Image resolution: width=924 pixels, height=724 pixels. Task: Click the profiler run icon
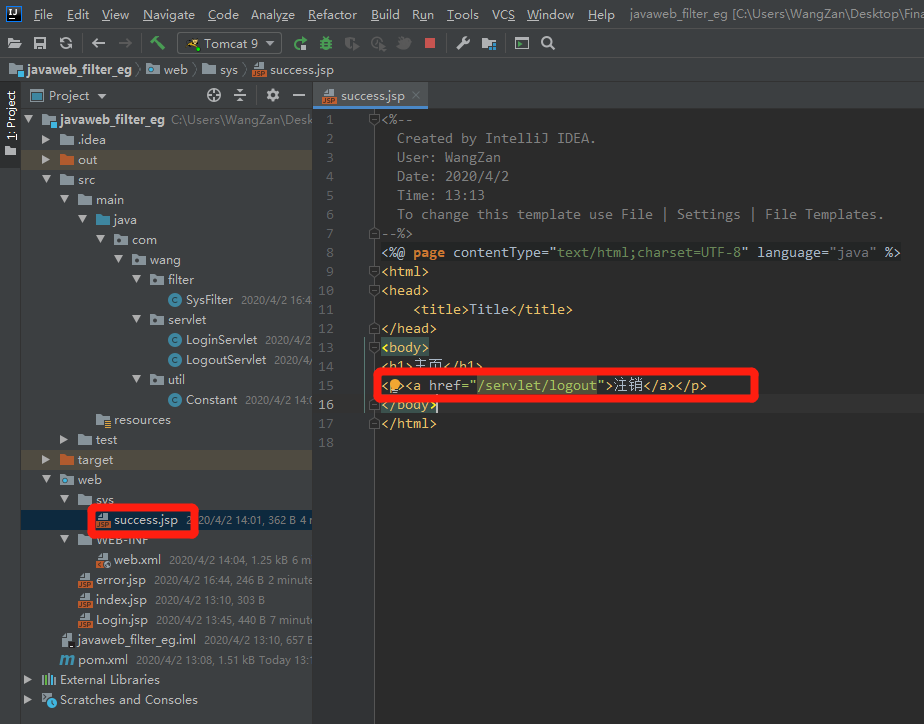coord(378,43)
